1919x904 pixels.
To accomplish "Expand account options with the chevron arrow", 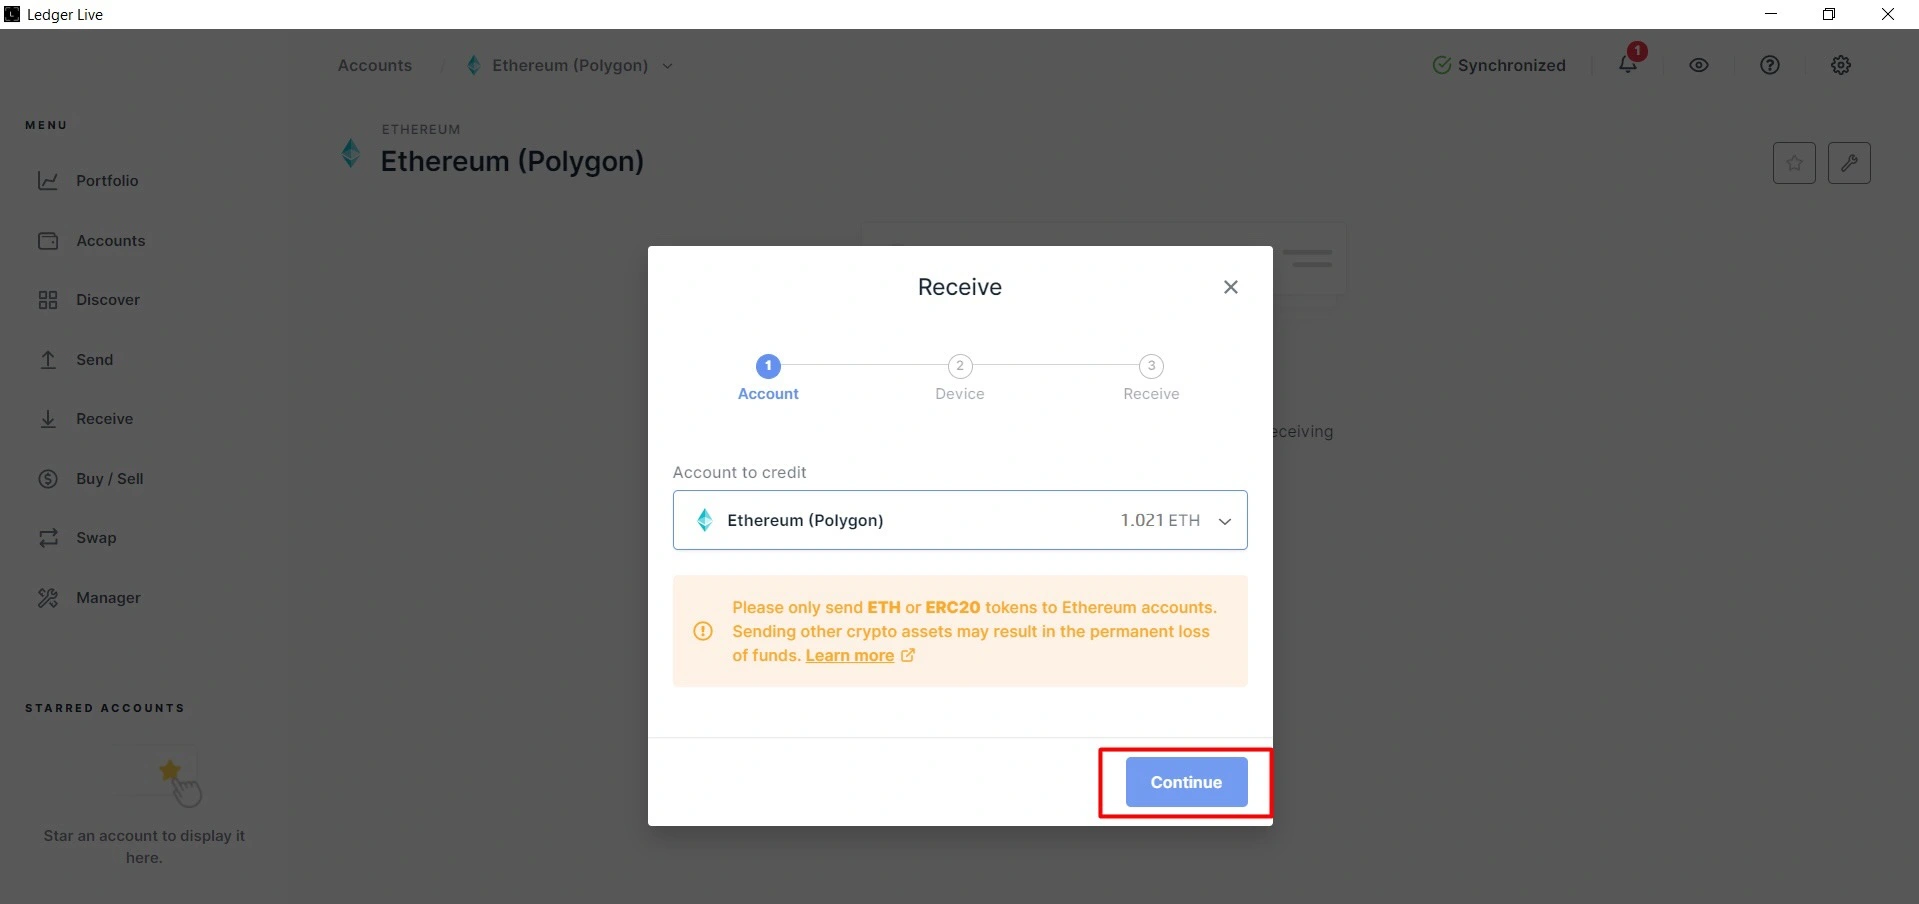I will (1224, 521).
